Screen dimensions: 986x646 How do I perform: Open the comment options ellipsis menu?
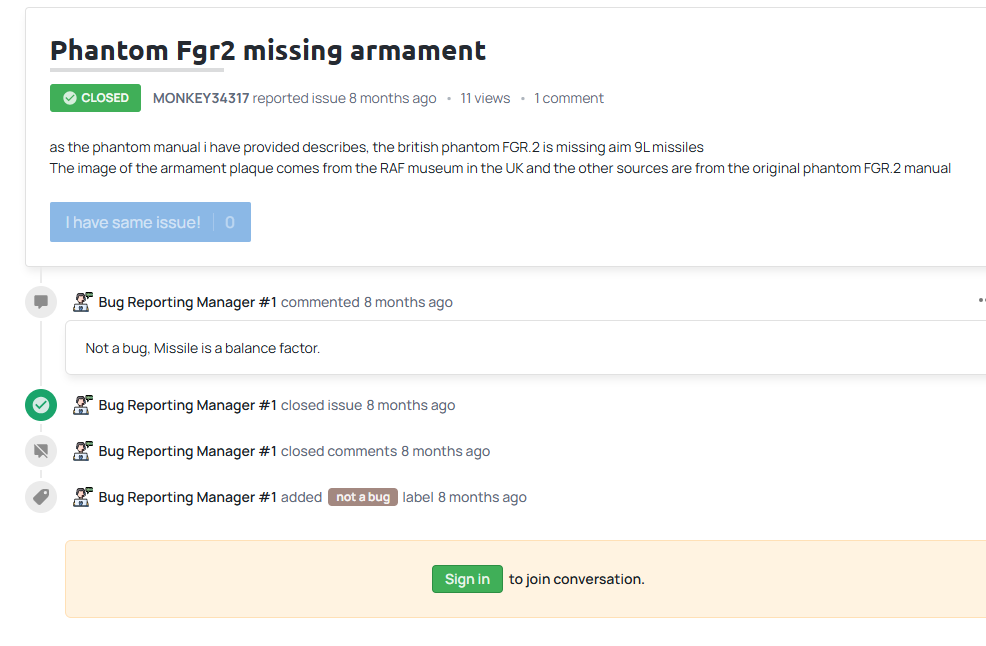[981, 299]
